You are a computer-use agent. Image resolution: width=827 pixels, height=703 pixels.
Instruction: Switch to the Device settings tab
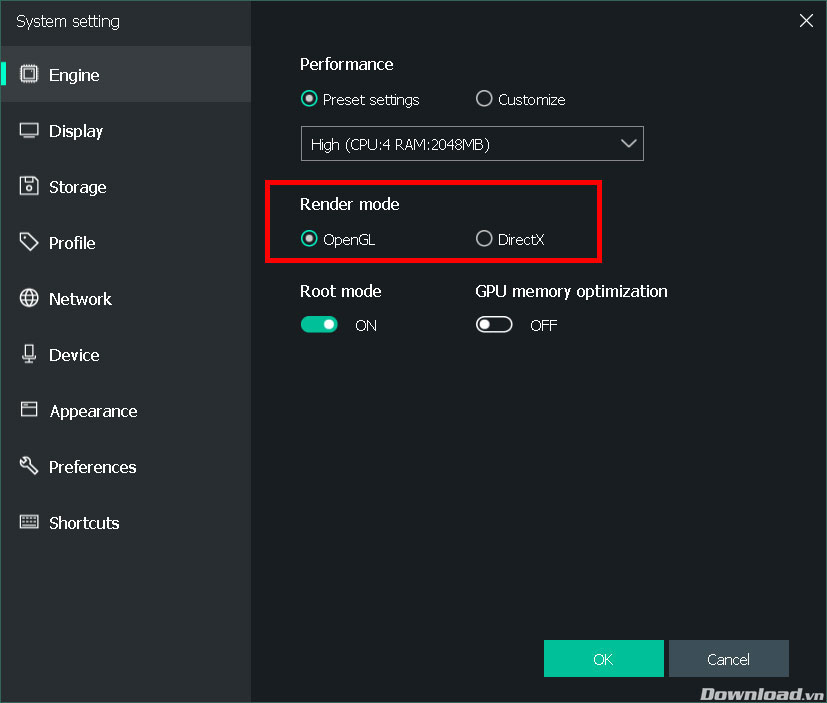tap(126, 354)
